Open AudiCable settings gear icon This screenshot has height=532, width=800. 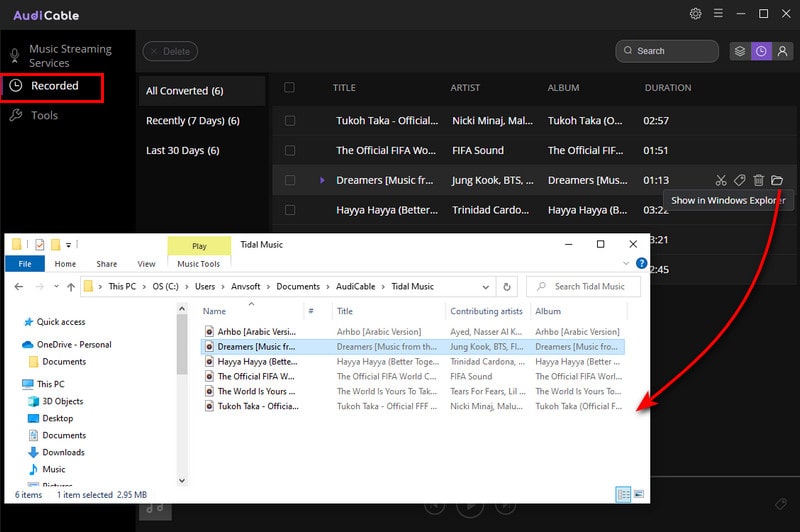pos(696,14)
